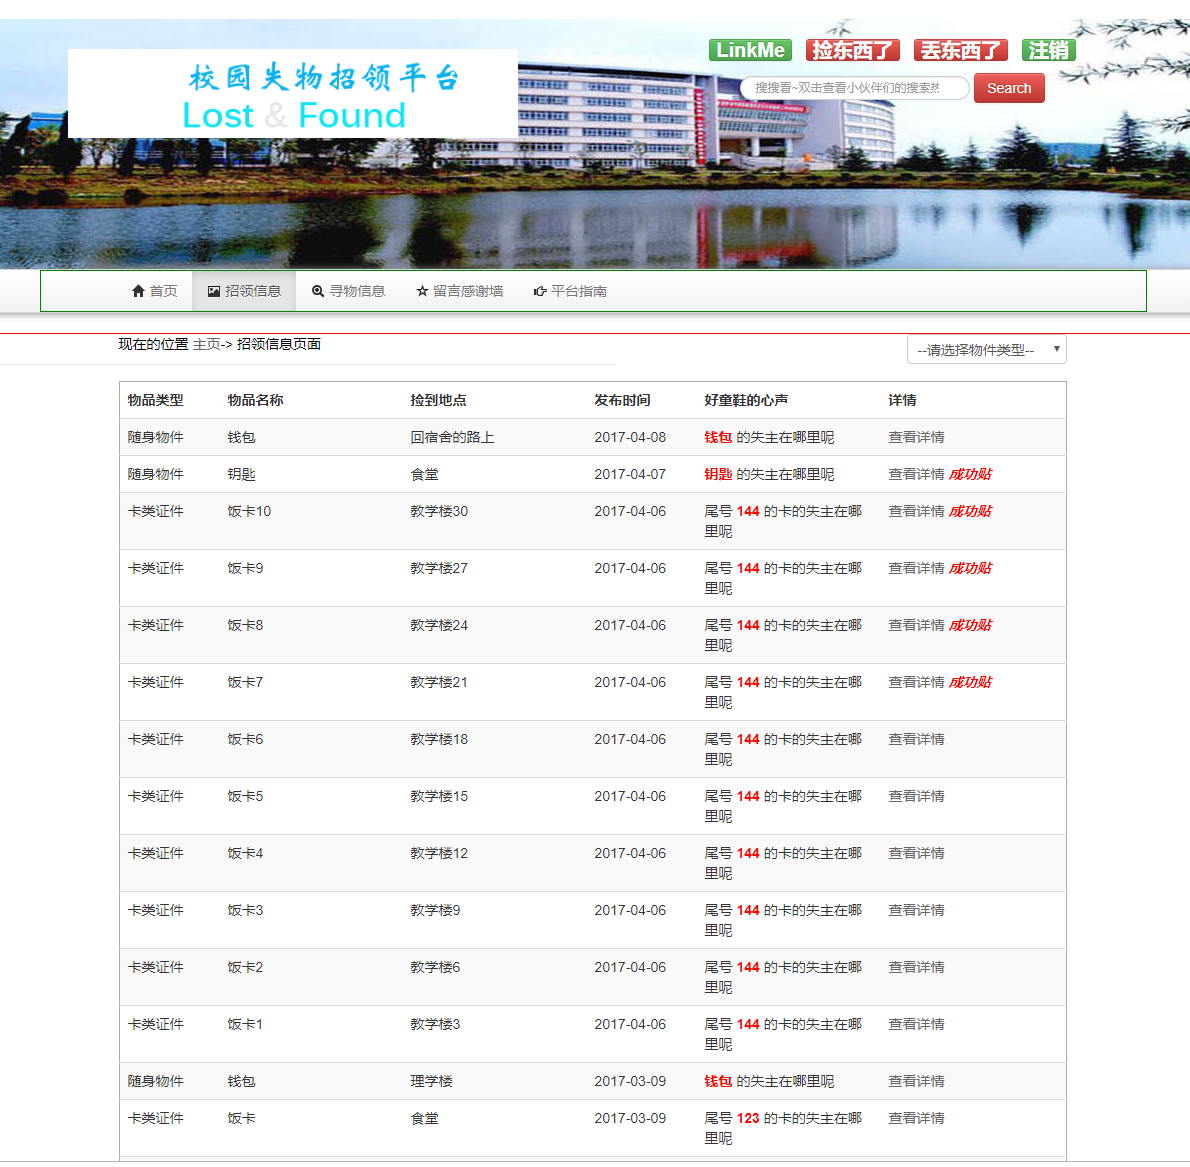
Task: Open 查看详情 for the 钱包 found item
Action: pos(916,437)
